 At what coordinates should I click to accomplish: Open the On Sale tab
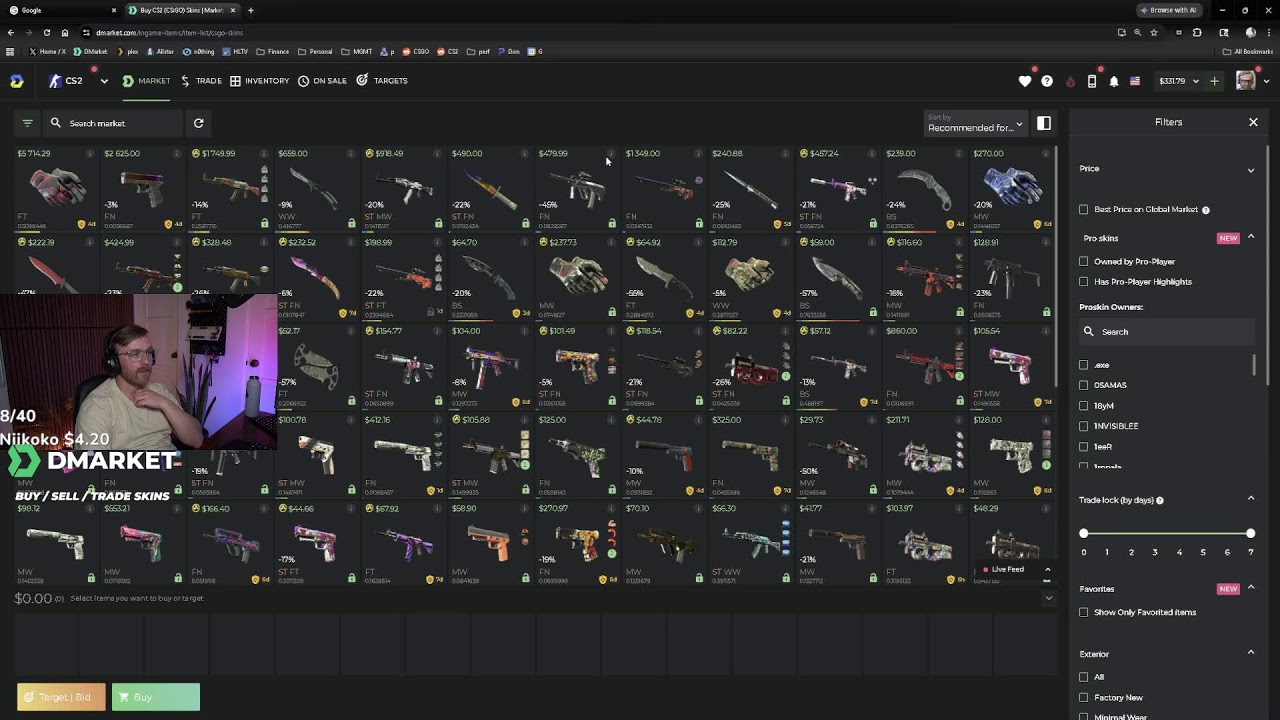pyautogui.click(x=322, y=81)
